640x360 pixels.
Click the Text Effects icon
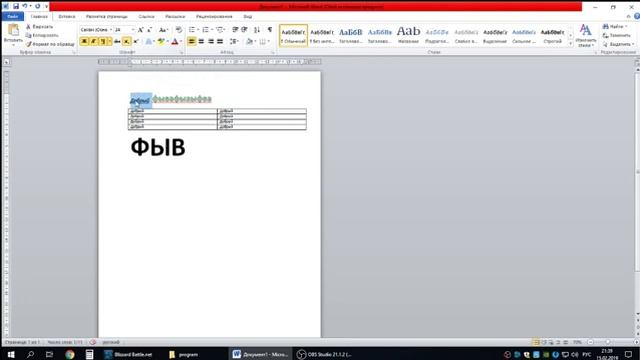[x=149, y=41]
